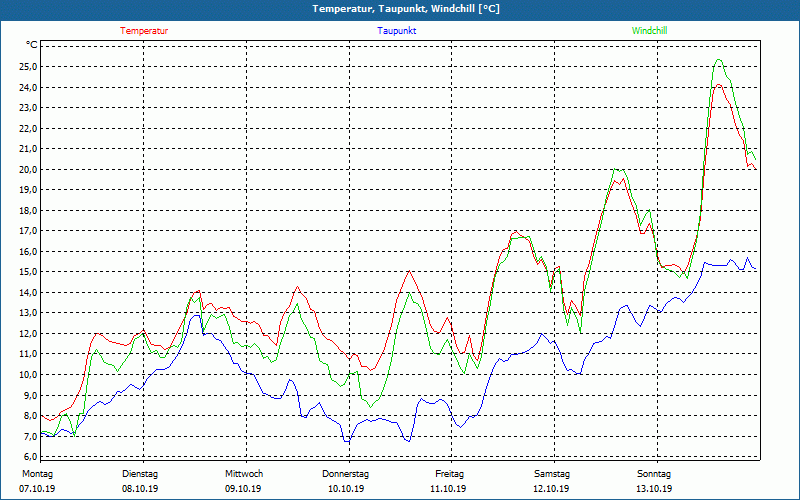Select the Montag 07.10.19 axis label

pyautogui.click(x=37, y=481)
